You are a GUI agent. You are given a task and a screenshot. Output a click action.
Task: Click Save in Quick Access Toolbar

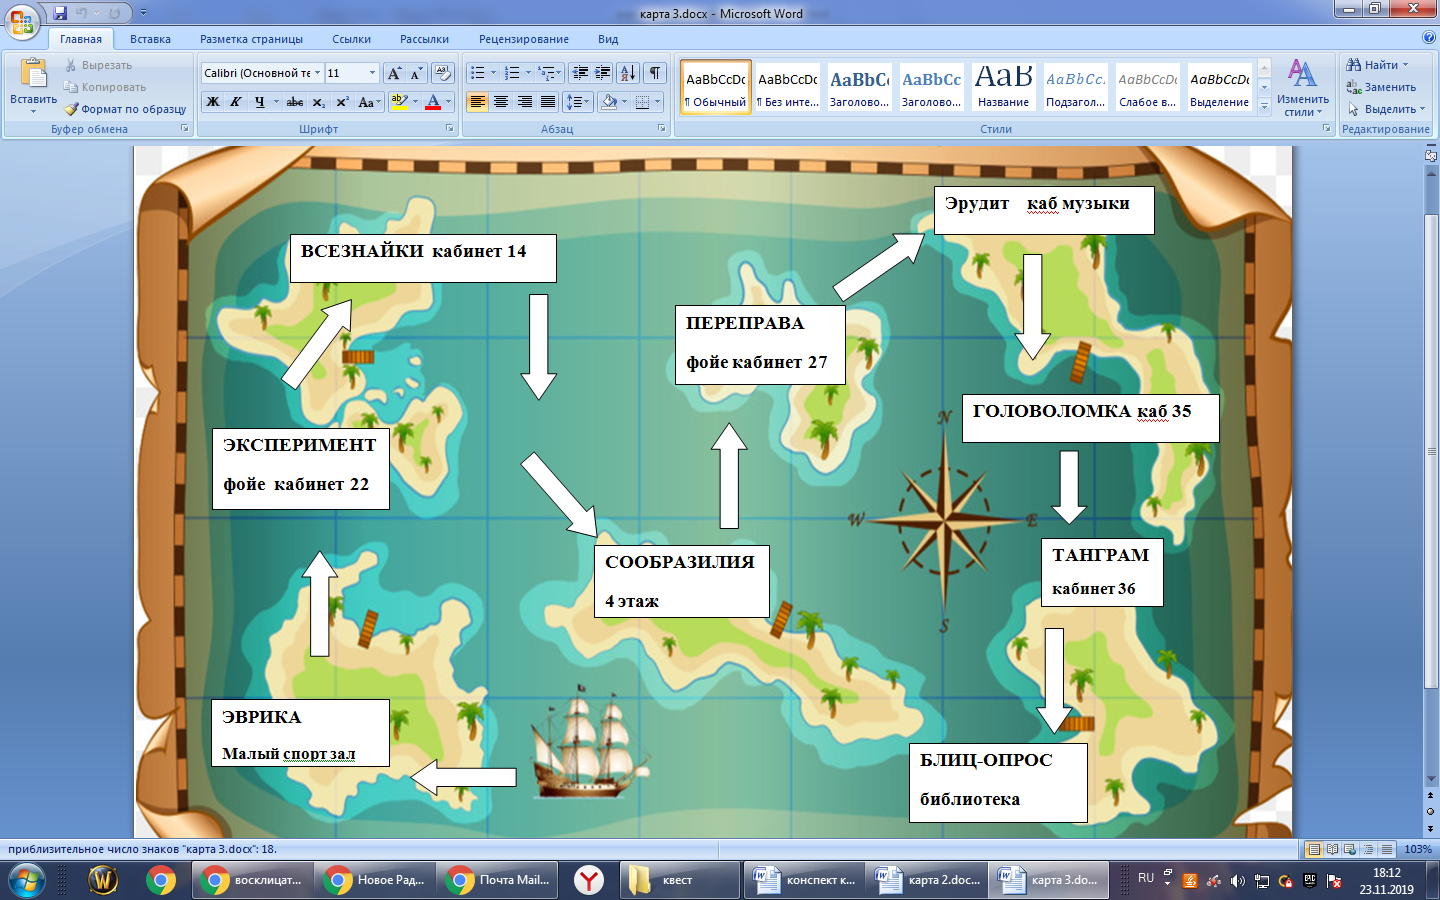click(x=60, y=13)
